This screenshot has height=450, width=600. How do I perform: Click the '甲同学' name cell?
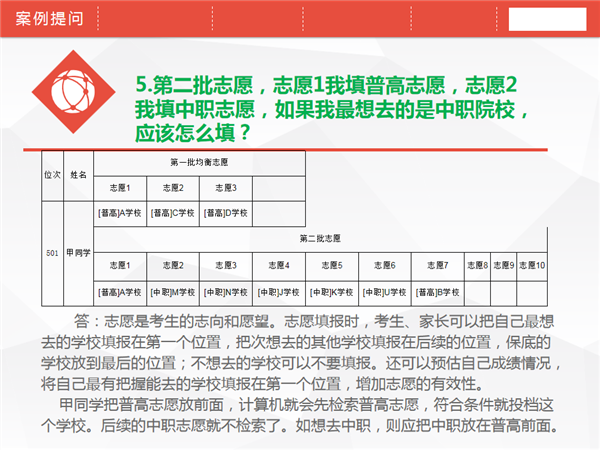[x=78, y=253]
